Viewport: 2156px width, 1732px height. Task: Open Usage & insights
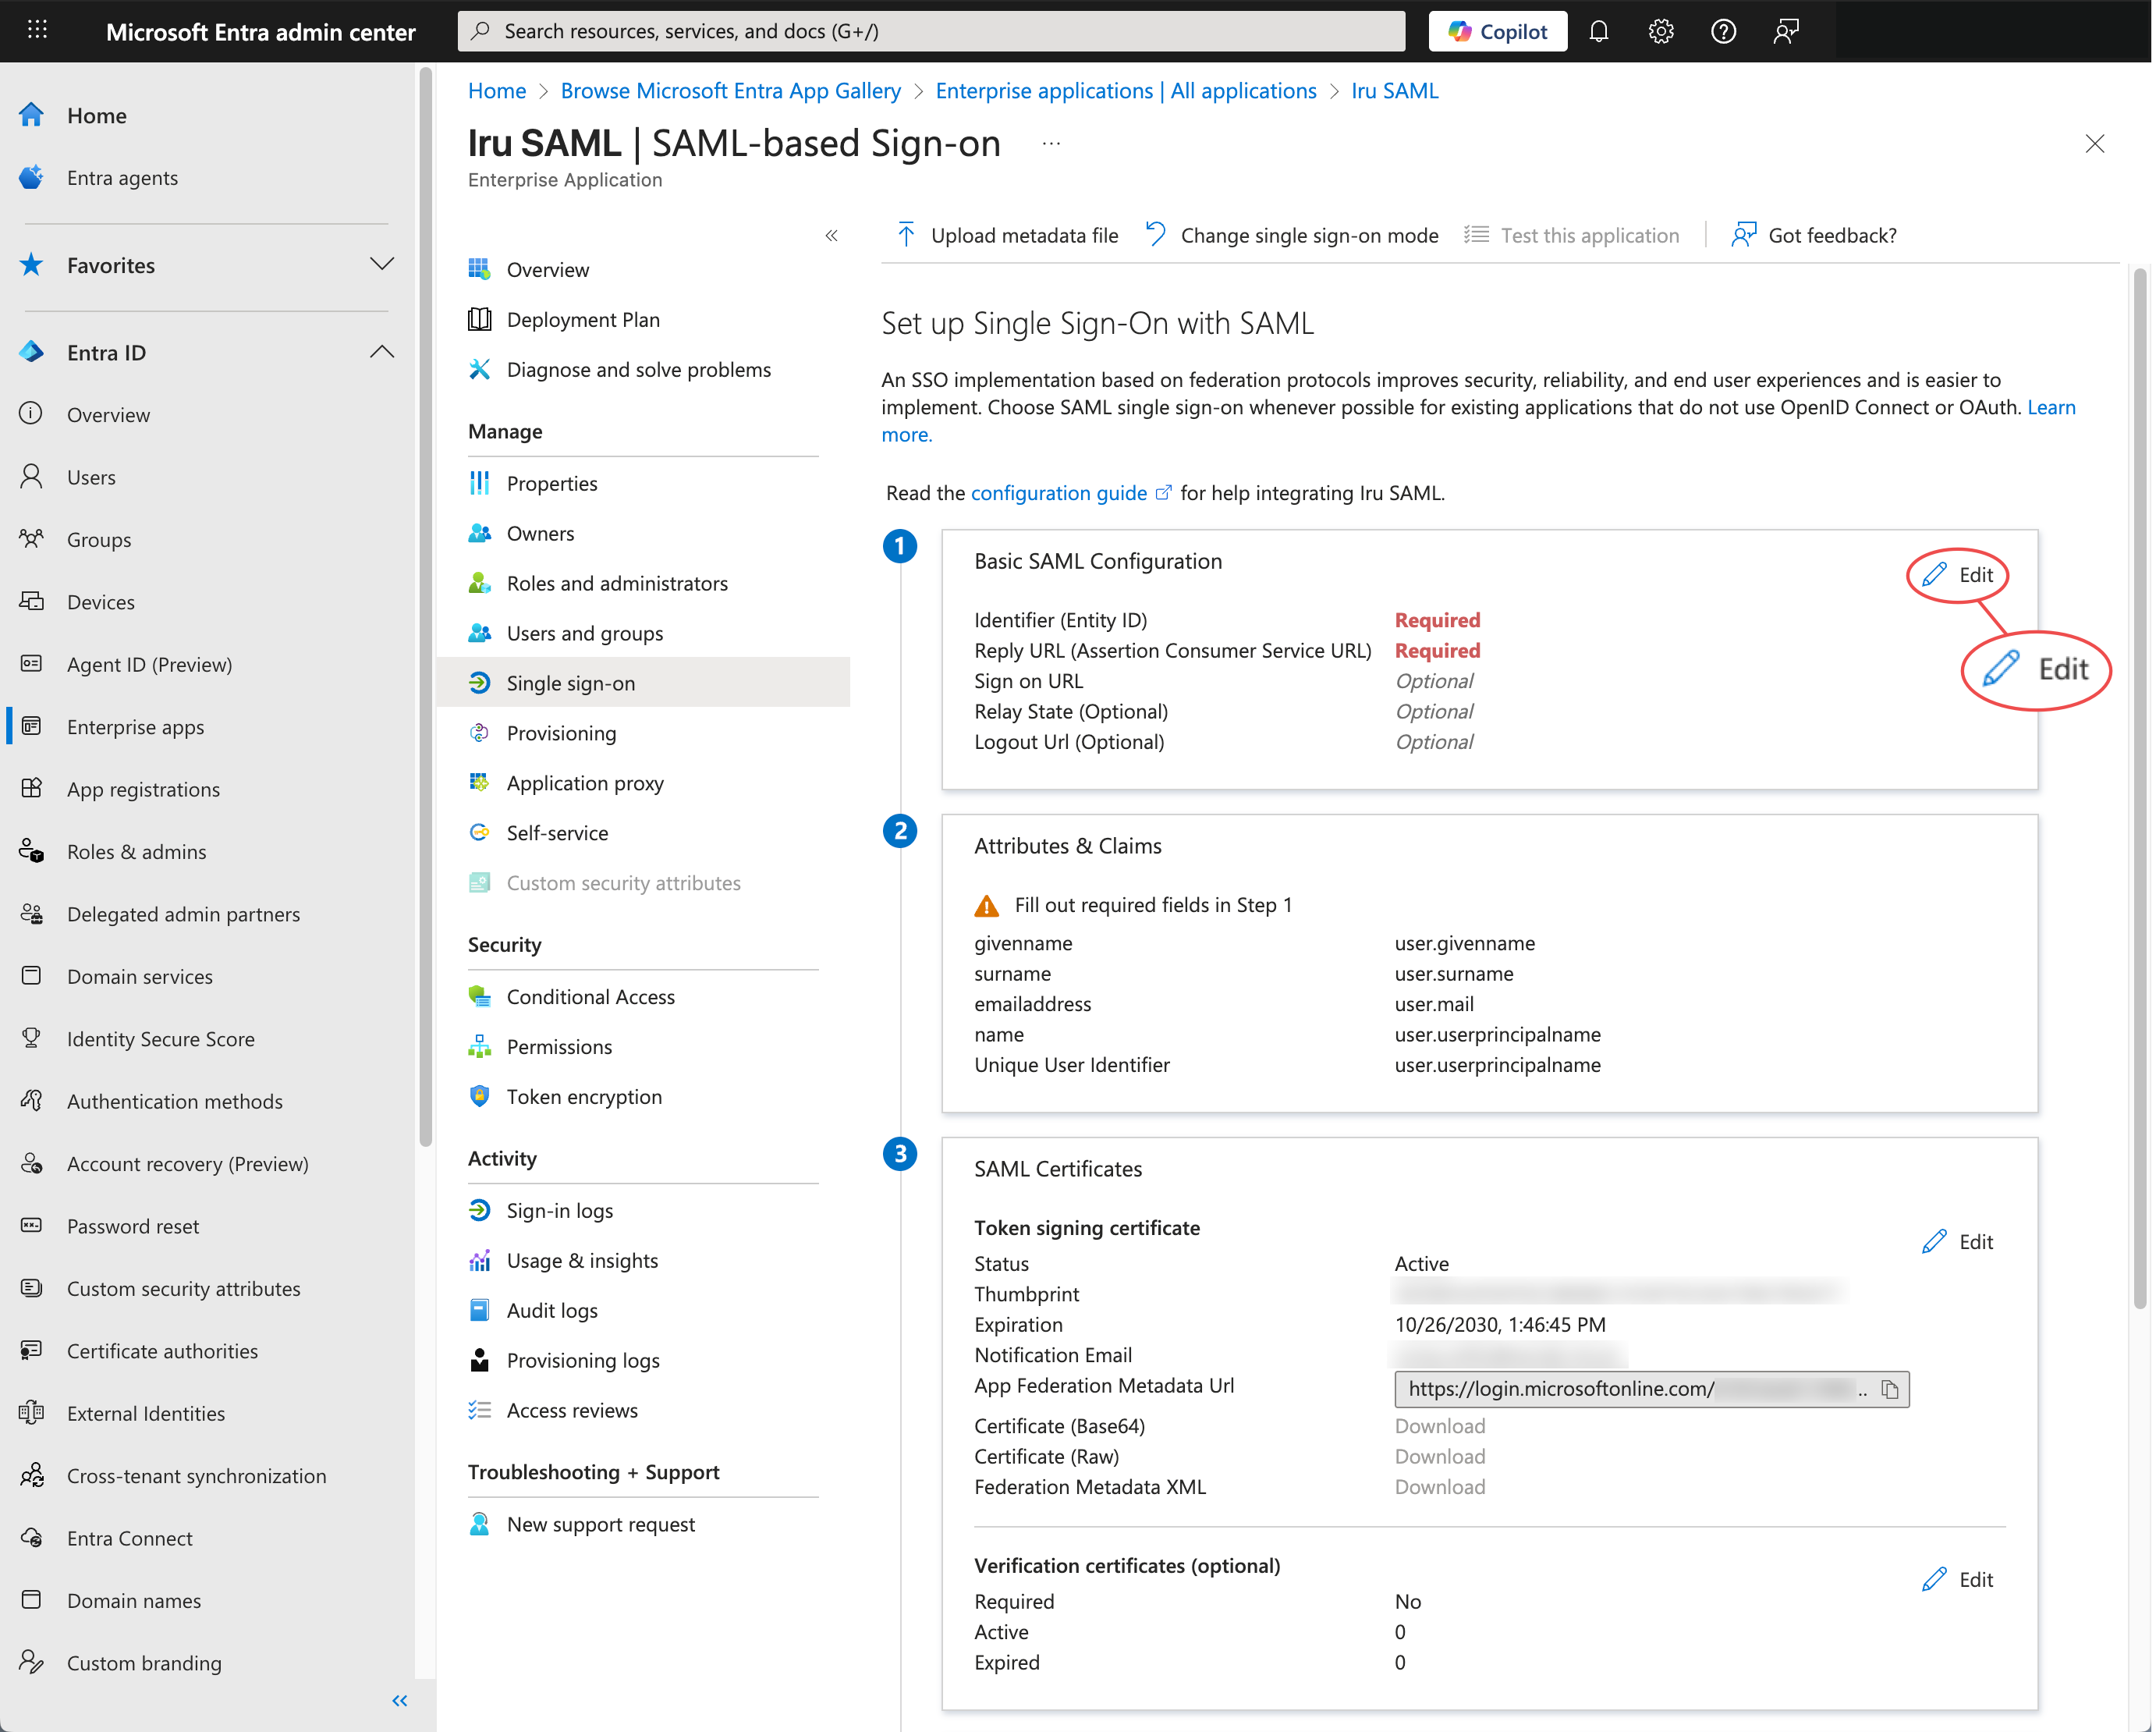tap(582, 1261)
